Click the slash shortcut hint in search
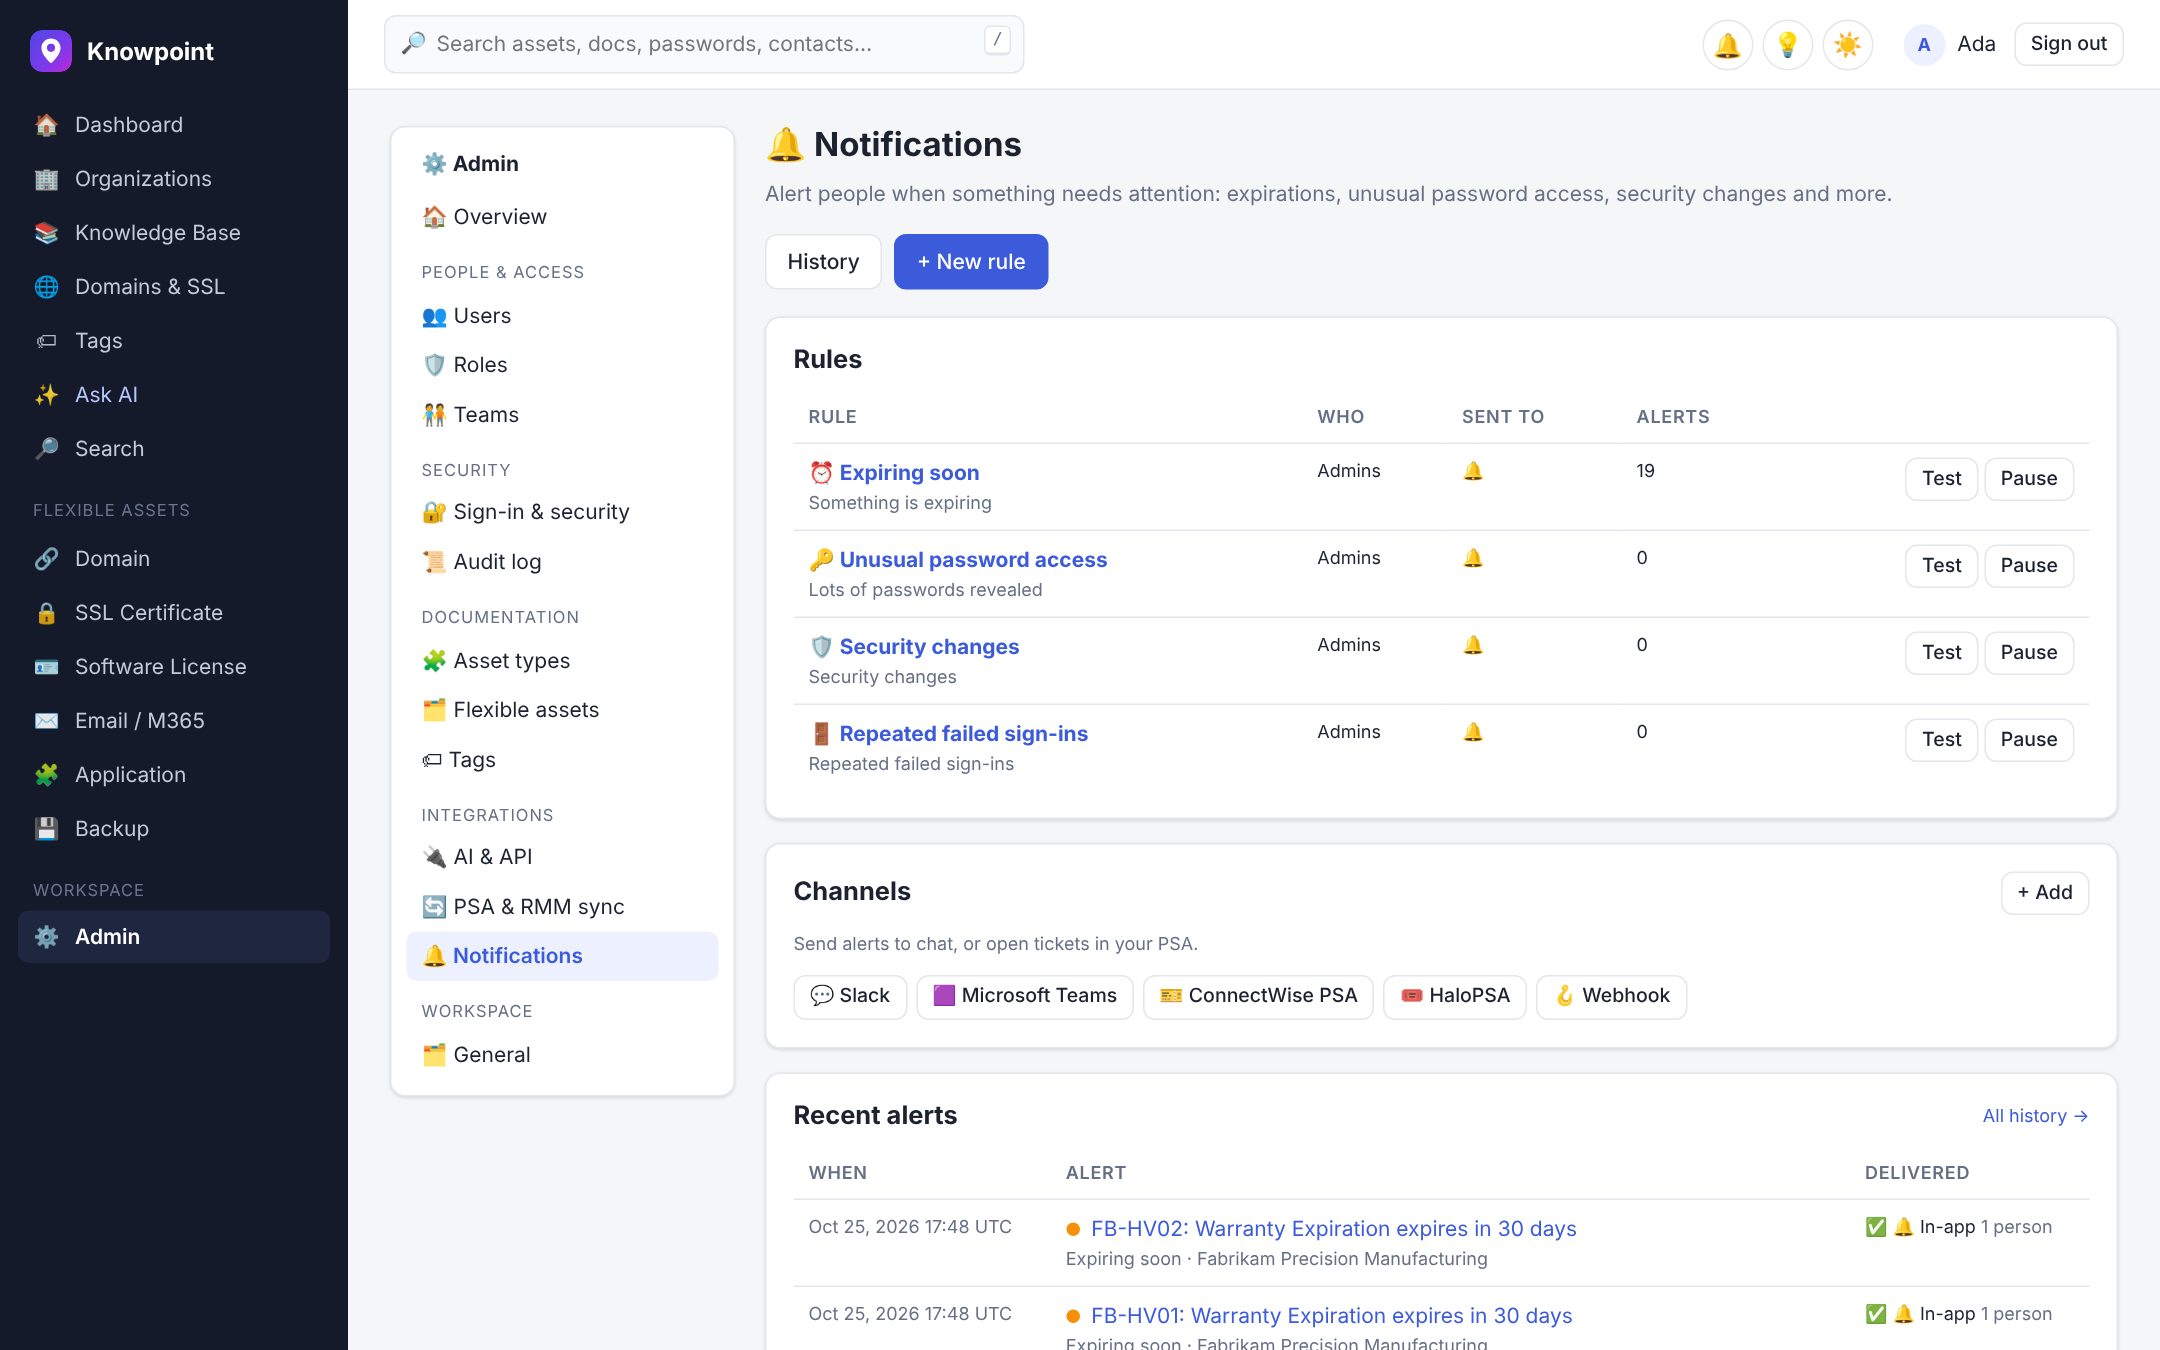The height and width of the screenshot is (1350, 2160). click(x=997, y=41)
